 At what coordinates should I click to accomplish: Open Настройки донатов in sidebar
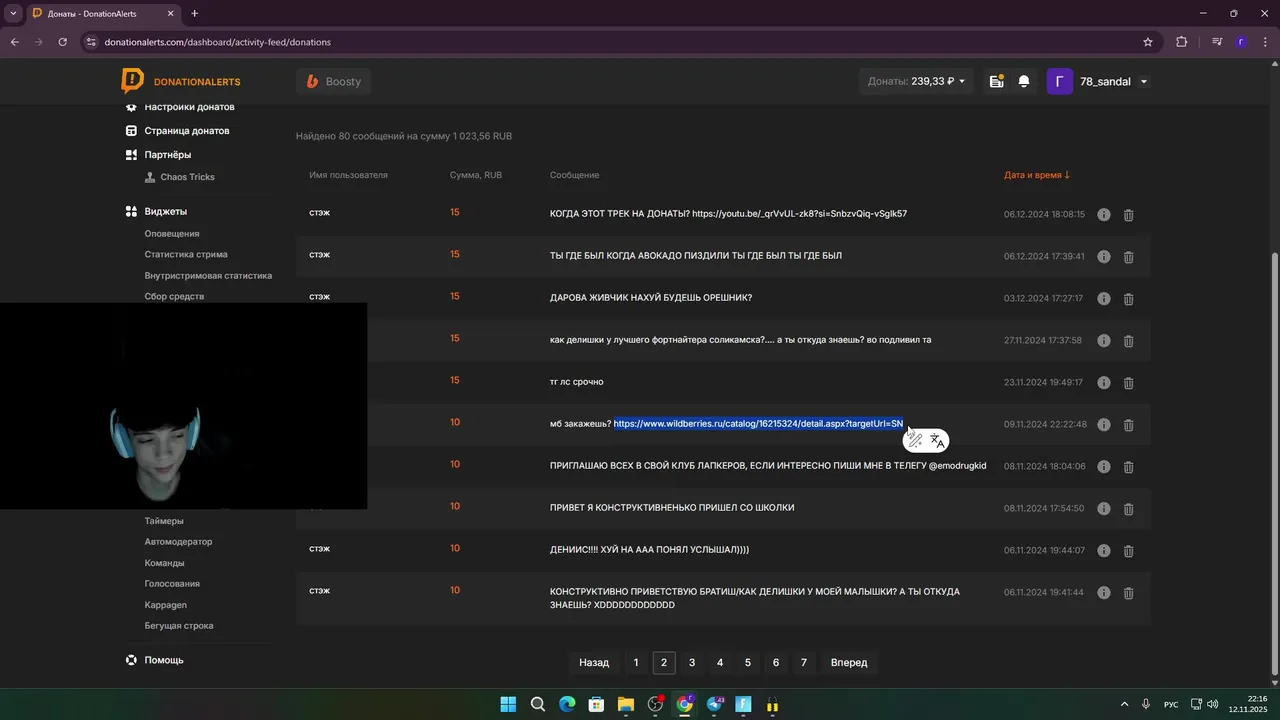coord(189,107)
